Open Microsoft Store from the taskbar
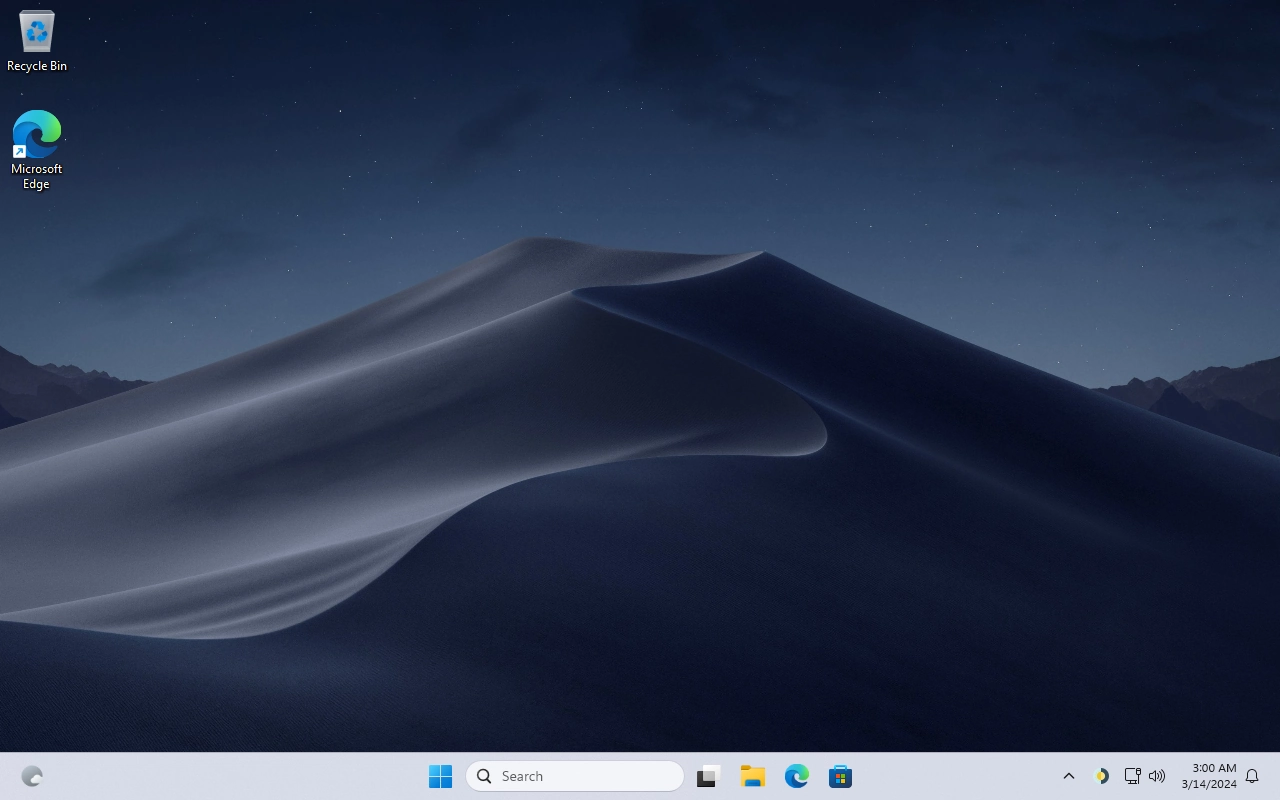 (841, 776)
